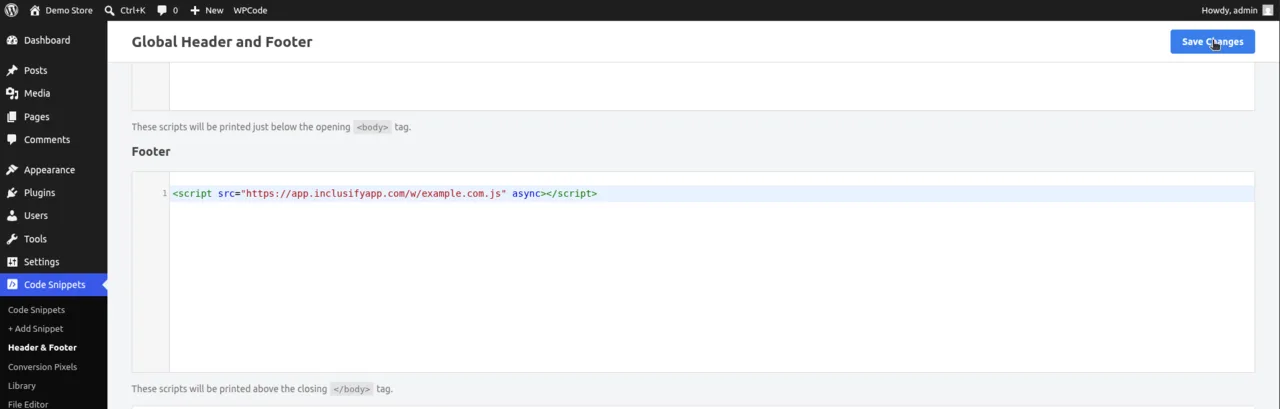Click the Appearance paintbrush icon
The height and width of the screenshot is (409, 1280).
tap(12, 169)
